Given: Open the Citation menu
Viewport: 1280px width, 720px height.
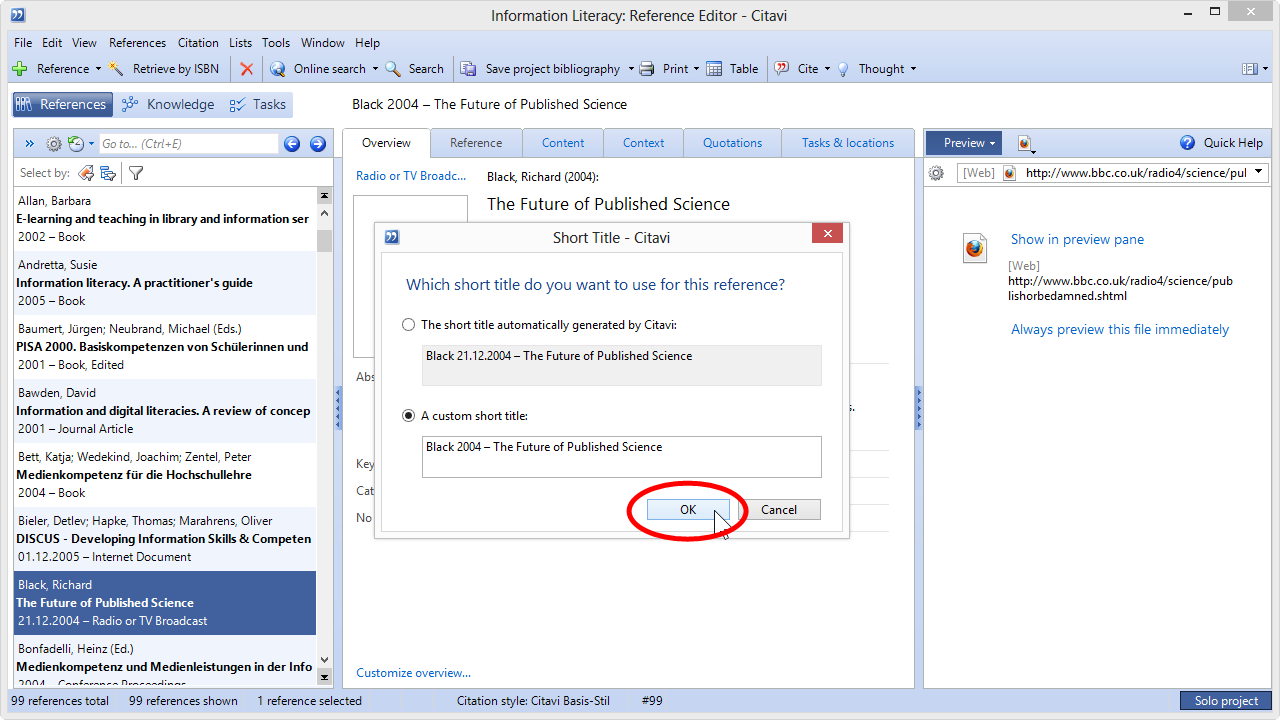Looking at the screenshot, I should [x=198, y=43].
